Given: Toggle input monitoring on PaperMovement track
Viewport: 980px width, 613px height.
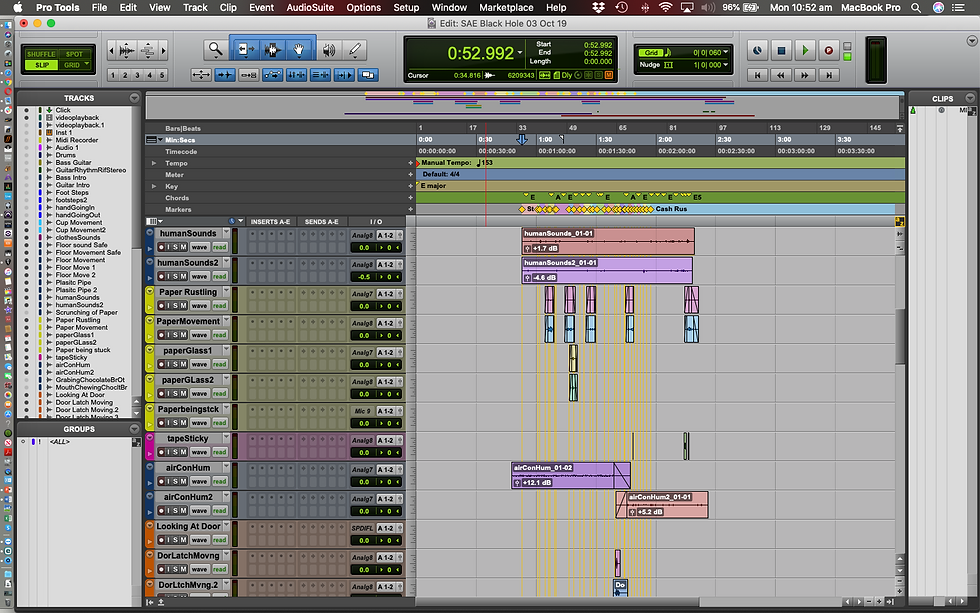Looking at the screenshot, I should pos(168,335).
